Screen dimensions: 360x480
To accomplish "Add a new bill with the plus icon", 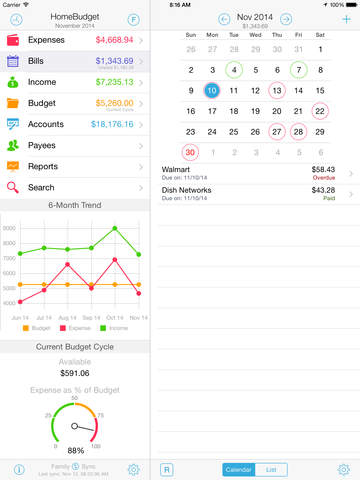I will [347, 19].
